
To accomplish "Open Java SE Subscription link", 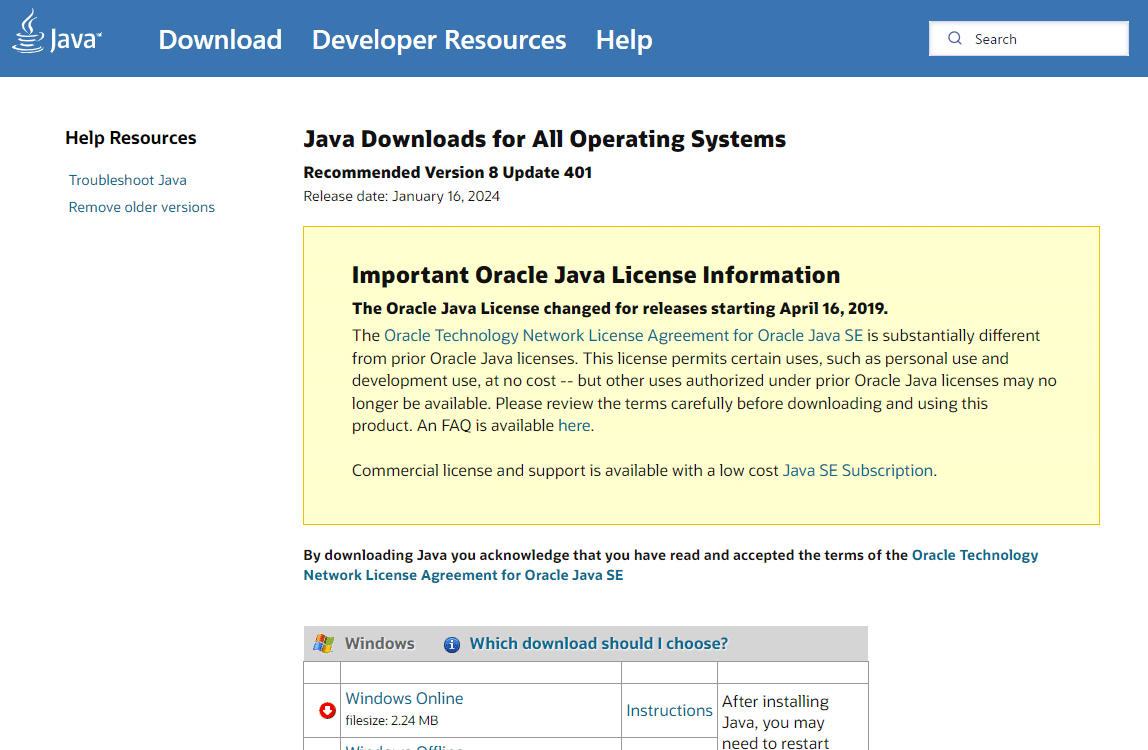I will (x=858, y=470).
